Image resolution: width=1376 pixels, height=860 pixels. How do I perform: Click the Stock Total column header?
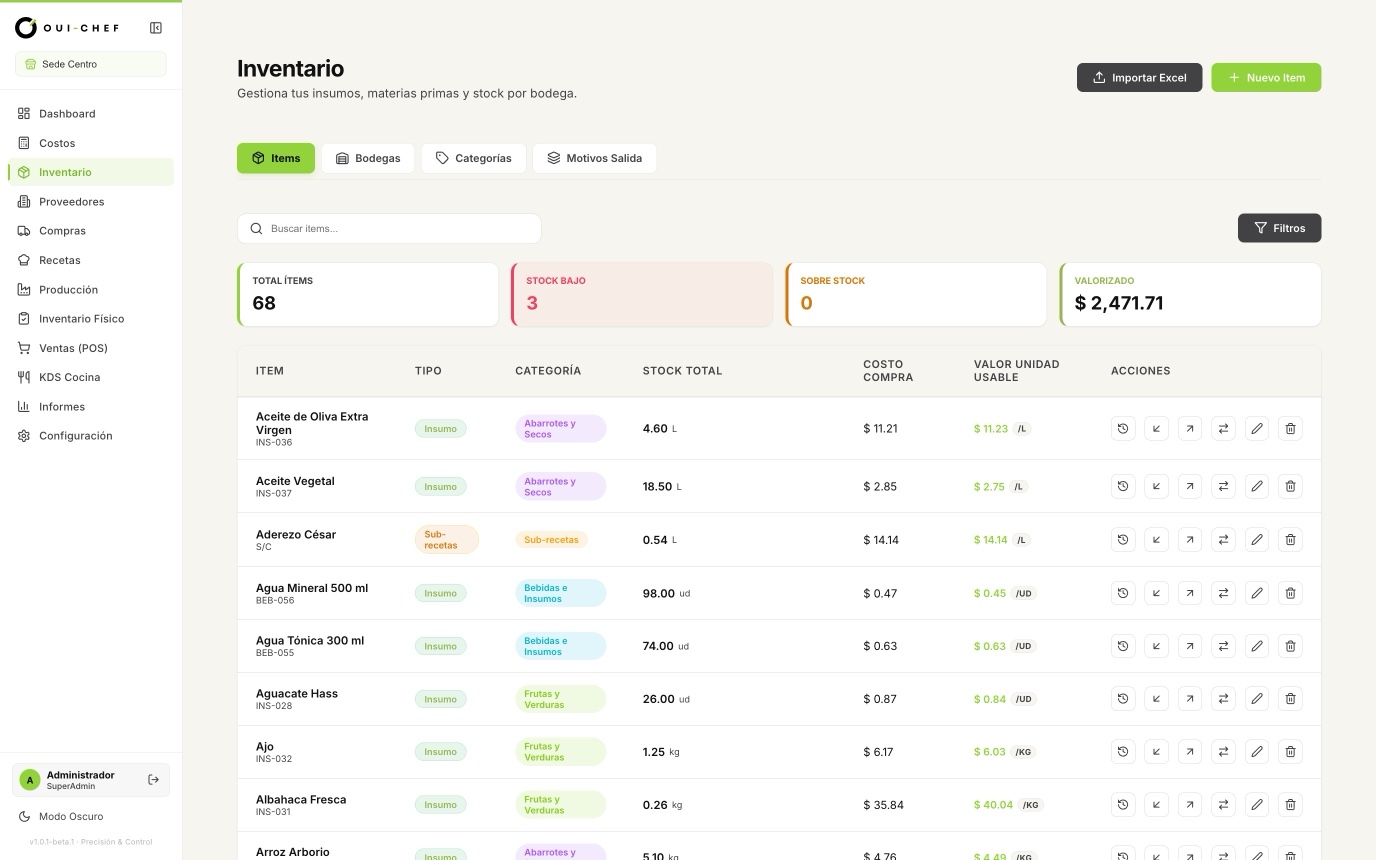click(682, 371)
